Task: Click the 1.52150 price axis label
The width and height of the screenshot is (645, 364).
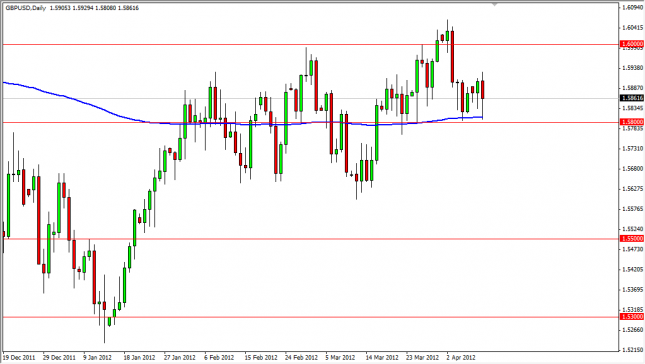Action: tap(633, 350)
